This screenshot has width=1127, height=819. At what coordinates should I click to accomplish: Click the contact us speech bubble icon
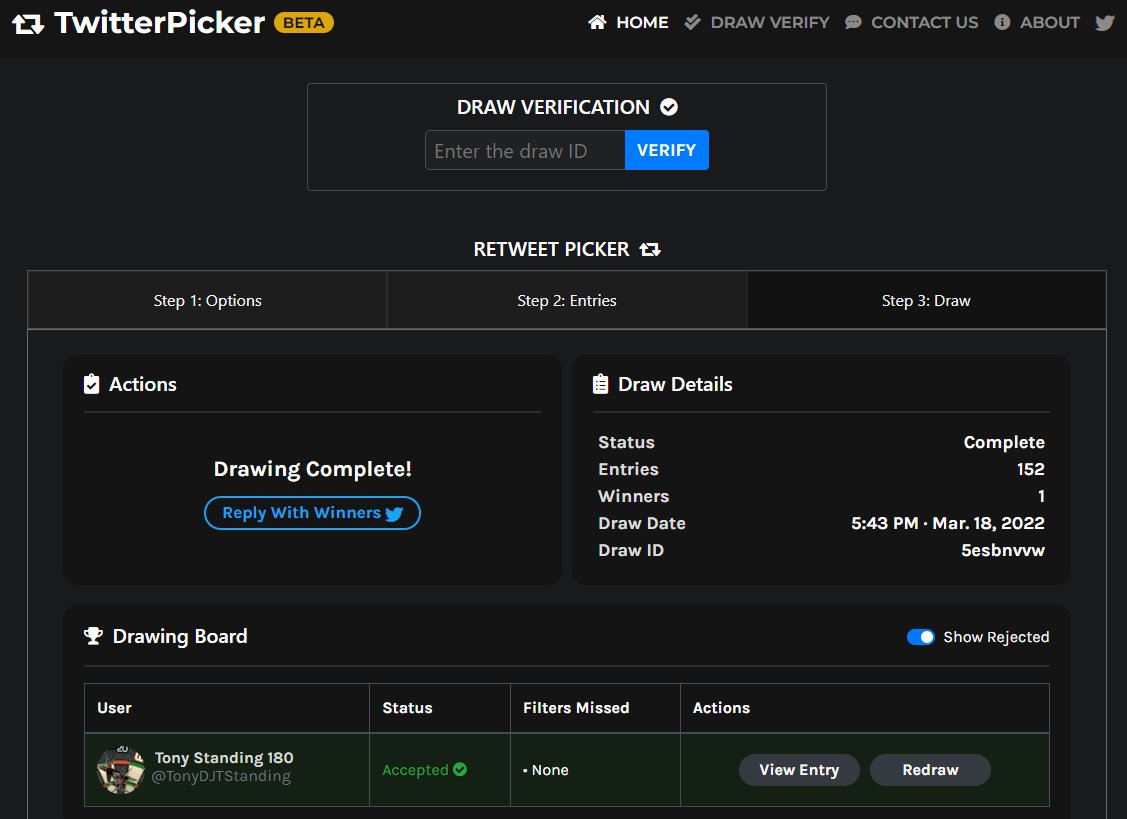click(853, 22)
